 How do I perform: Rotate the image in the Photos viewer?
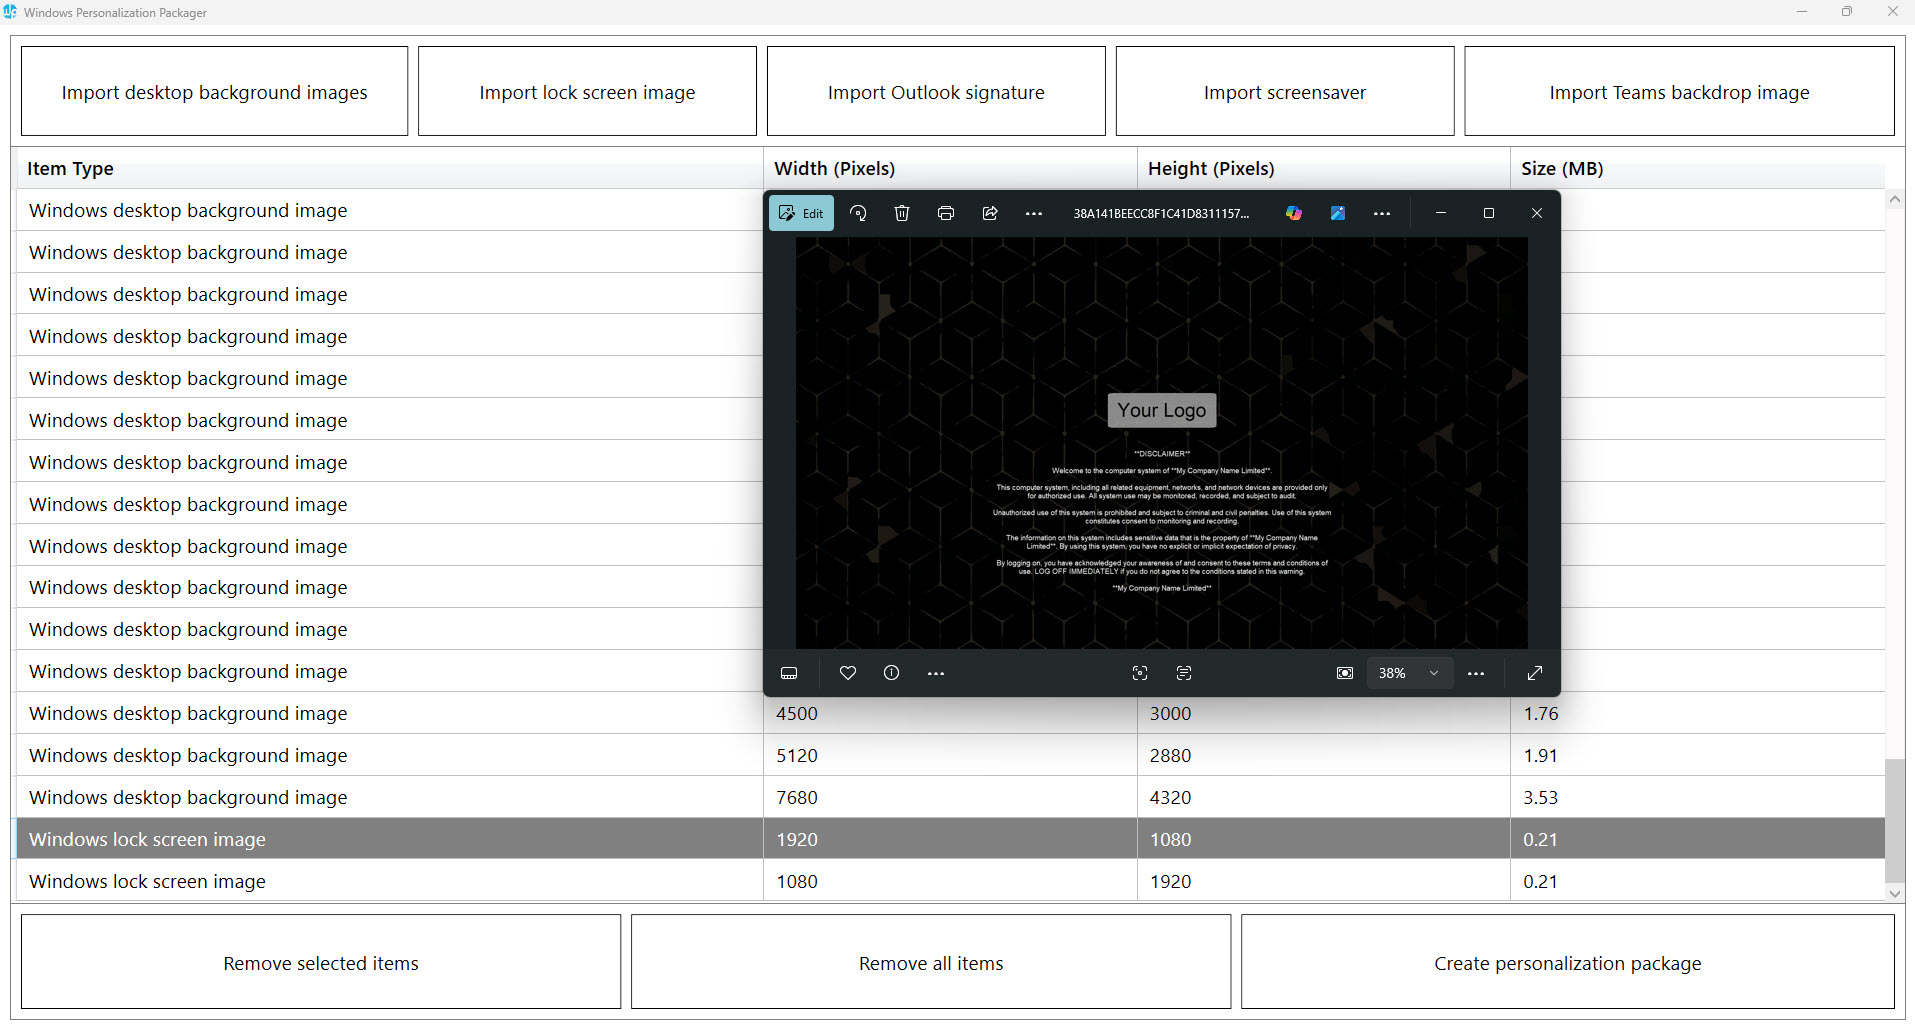pos(858,213)
